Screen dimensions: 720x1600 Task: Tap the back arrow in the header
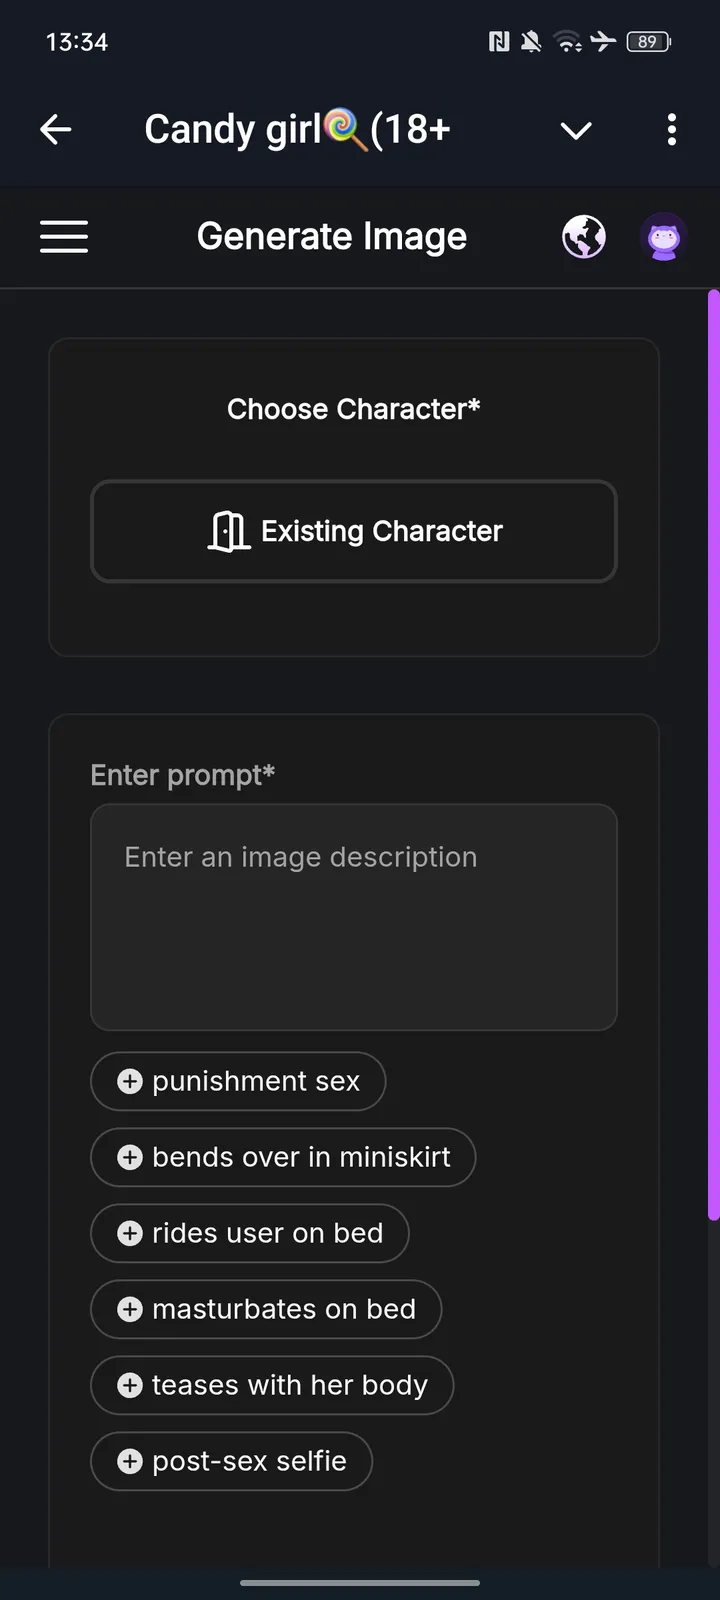coord(56,129)
